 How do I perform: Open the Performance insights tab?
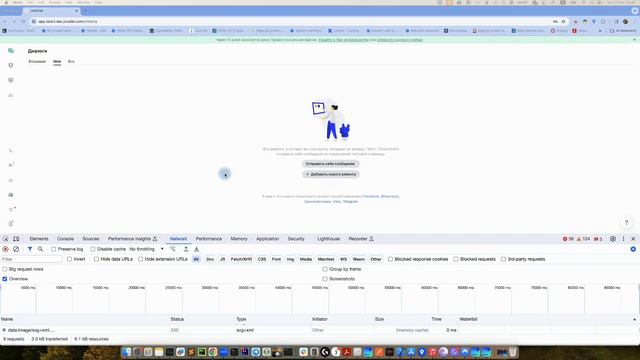coord(132,239)
